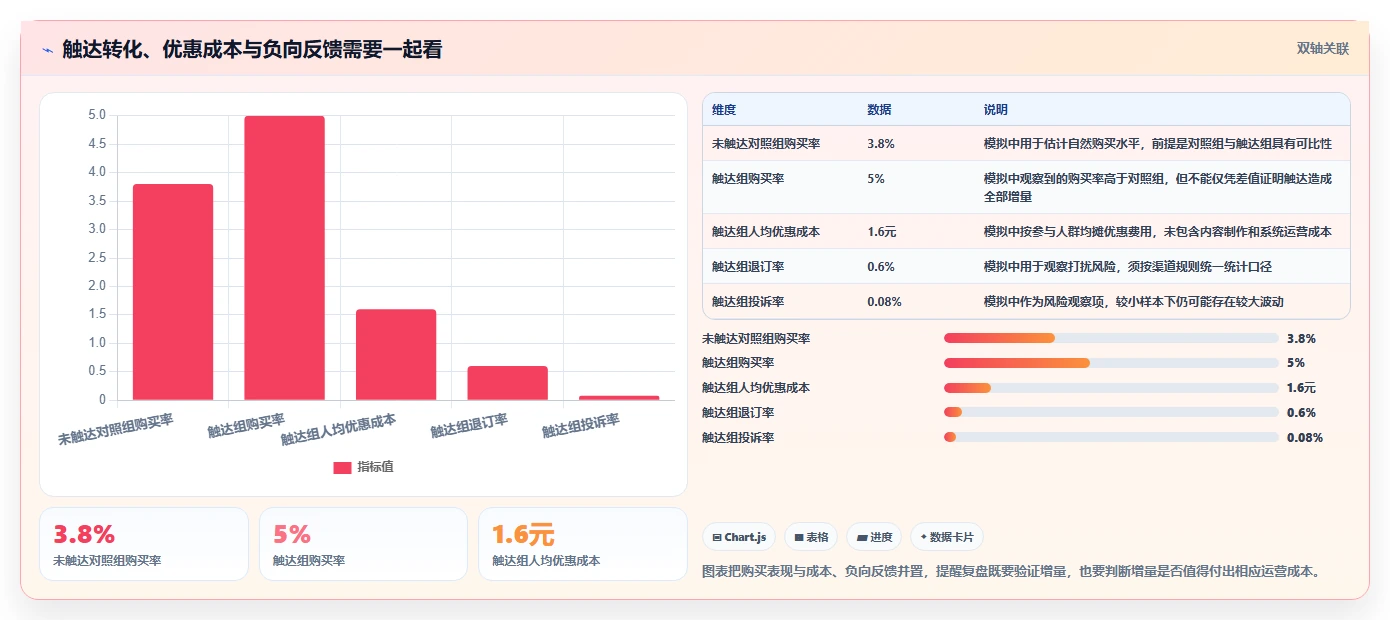This screenshot has width=1390, height=620.
Task: Select table cell 触达组人均优惠成本
Action: click(x=766, y=232)
